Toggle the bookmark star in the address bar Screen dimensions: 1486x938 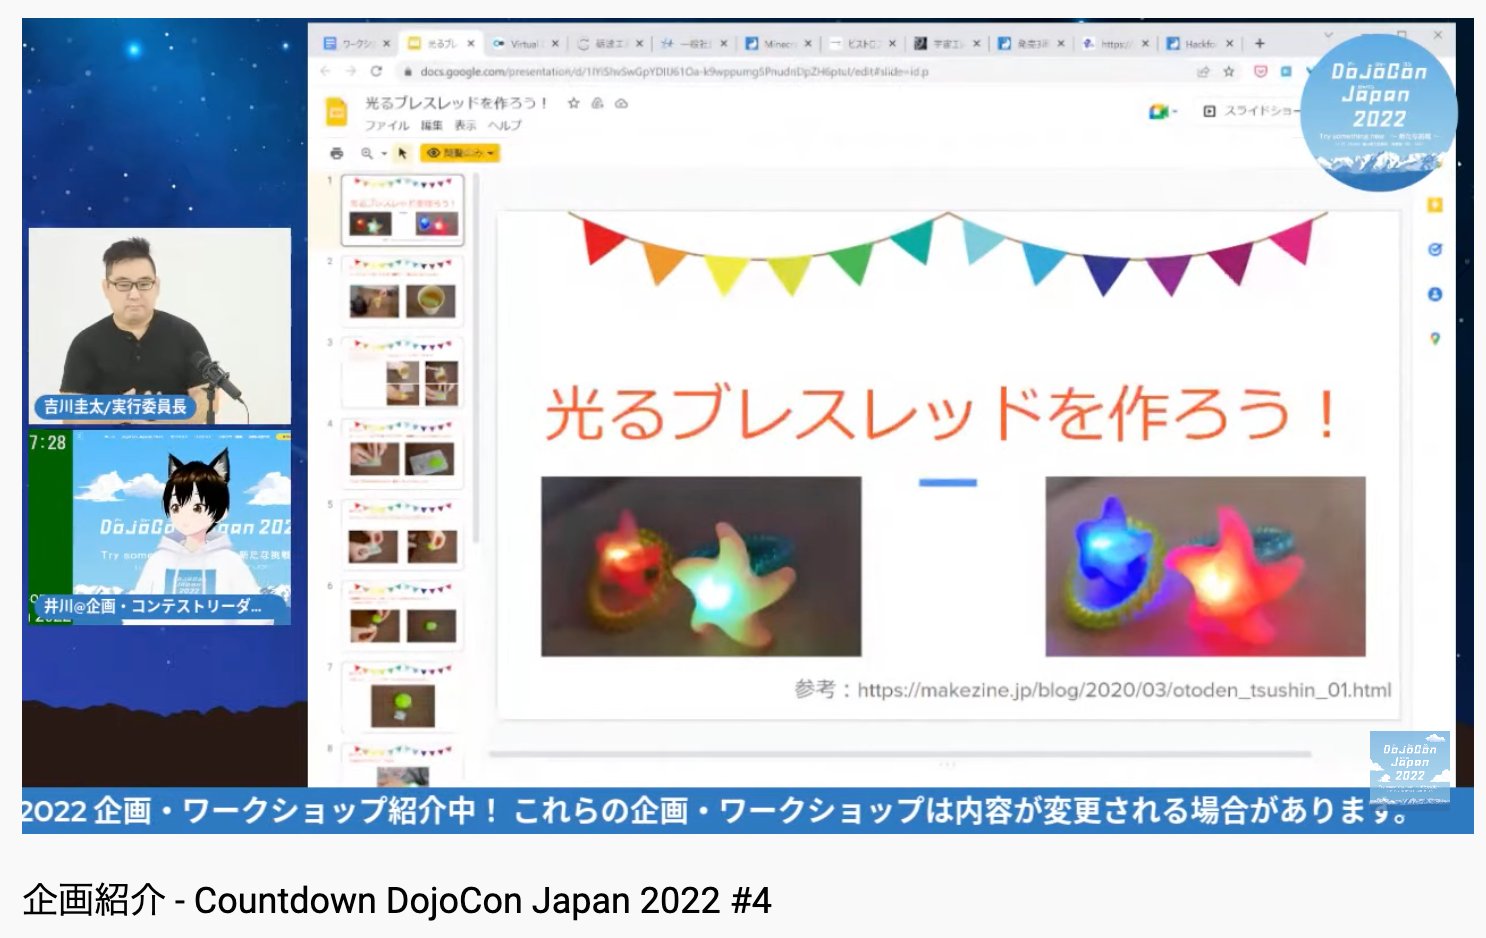1226,72
